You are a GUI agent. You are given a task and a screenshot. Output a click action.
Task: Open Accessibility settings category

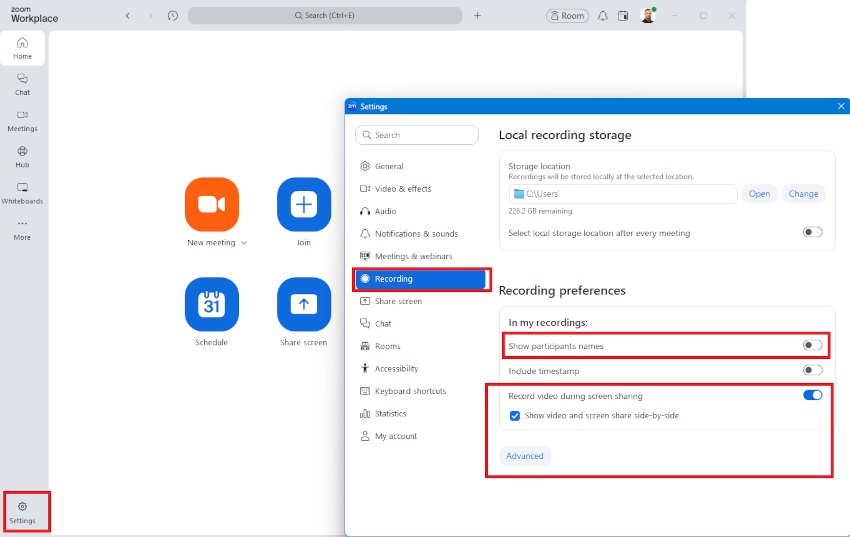(420, 368)
